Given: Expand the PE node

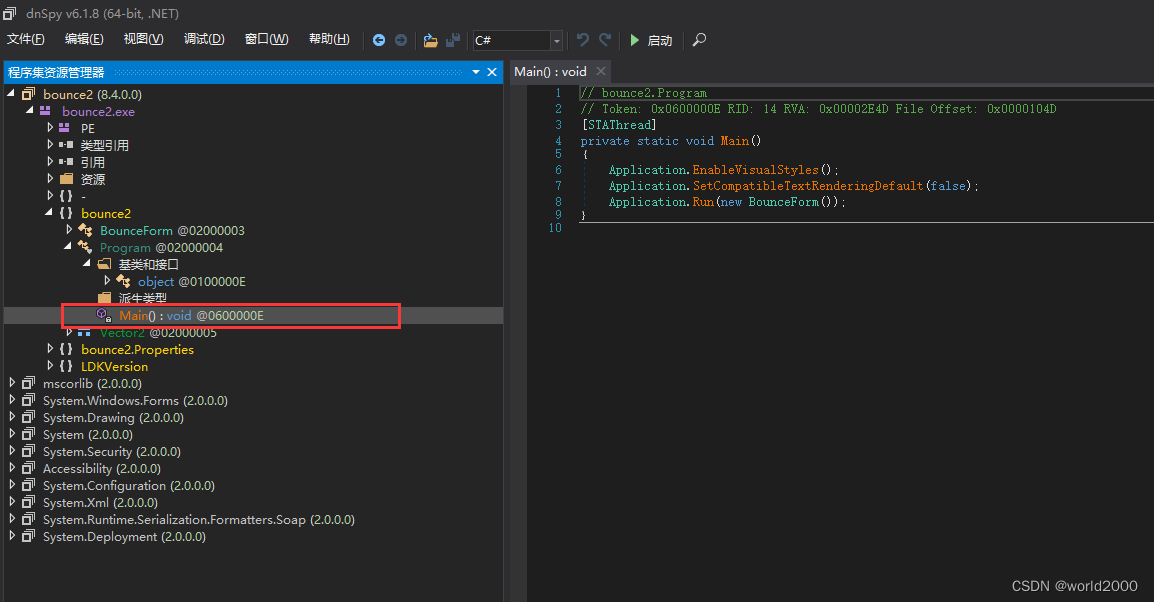Looking at the screenshot, I should [49, 127].
